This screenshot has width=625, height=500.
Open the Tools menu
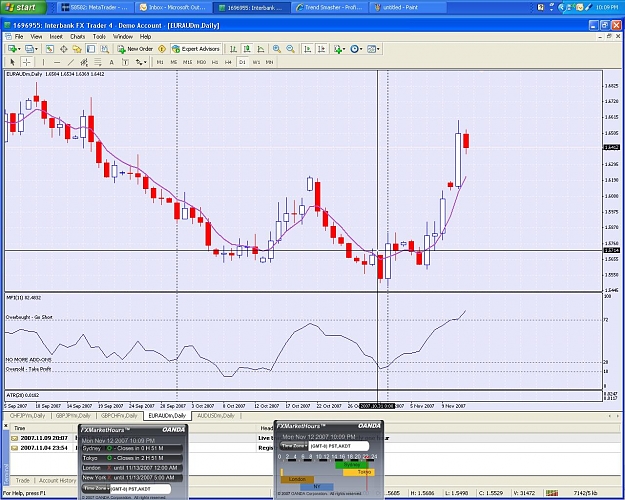pos(99,36)
